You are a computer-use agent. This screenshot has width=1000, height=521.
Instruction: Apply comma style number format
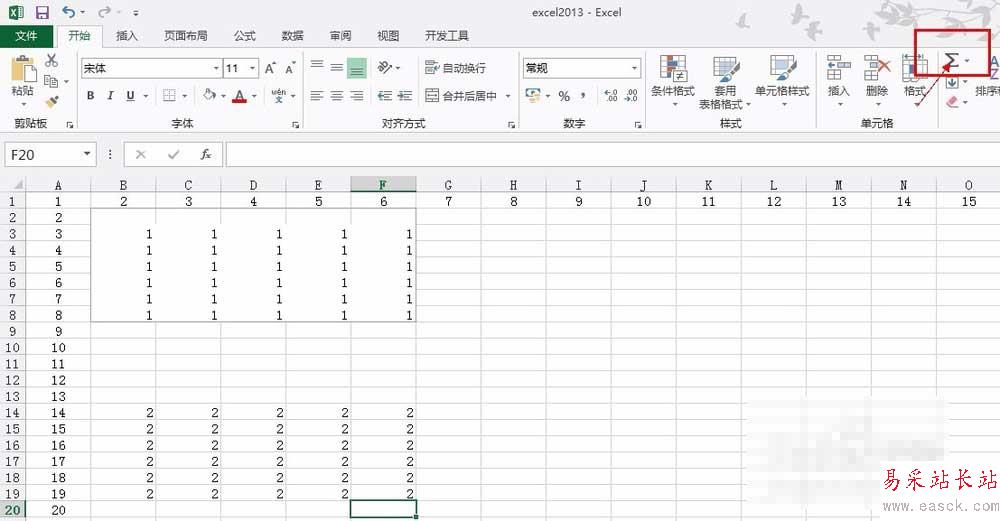(583, 96)
